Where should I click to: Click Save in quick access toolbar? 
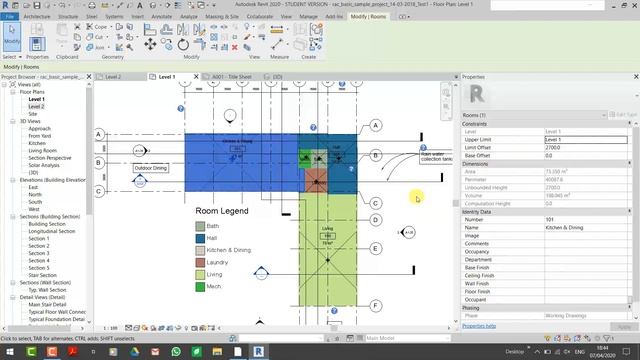tap(37, 5)
